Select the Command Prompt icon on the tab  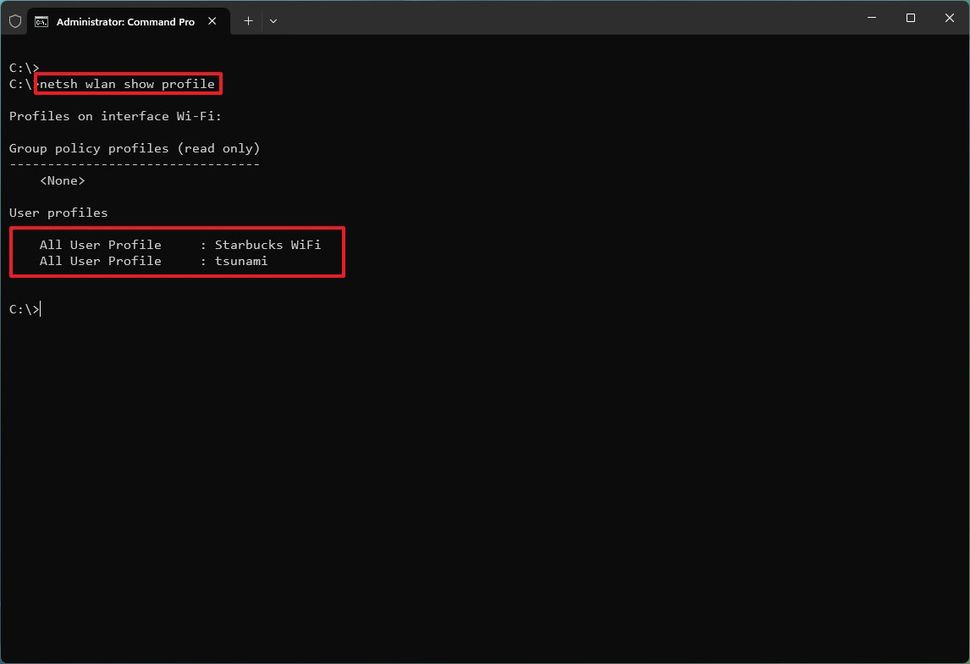[40, 20]
